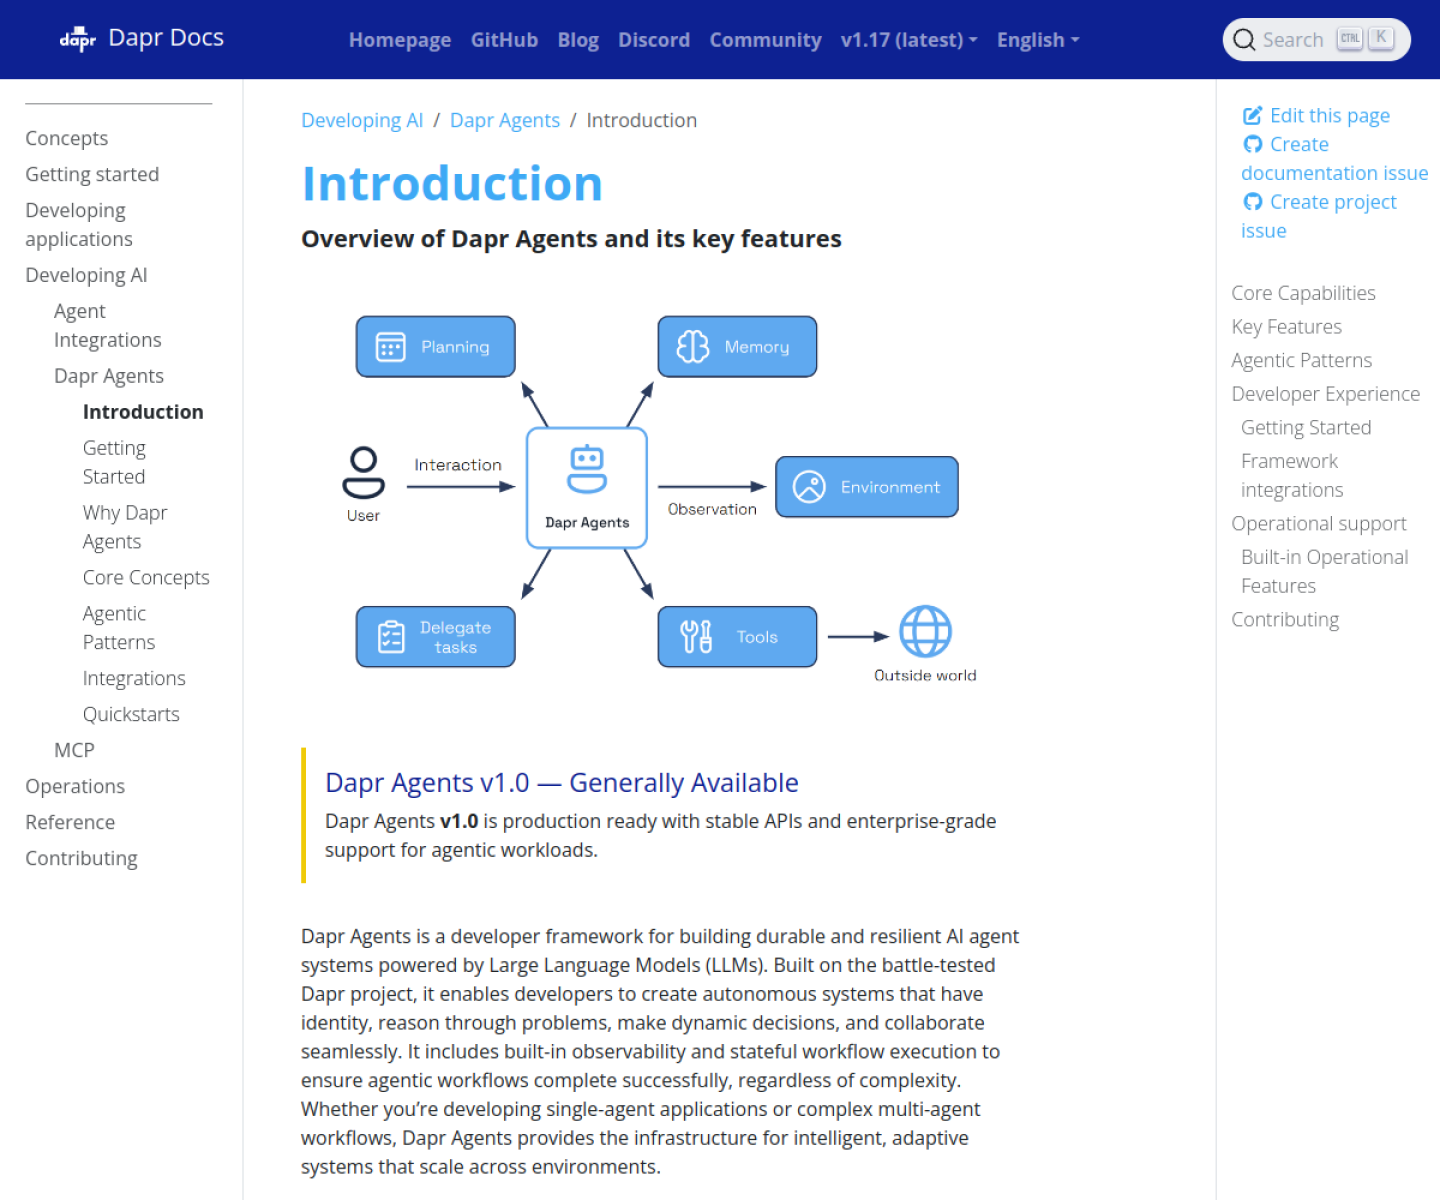
Task: Jump to Operational support in page contents
Action: click(1319, 524)
